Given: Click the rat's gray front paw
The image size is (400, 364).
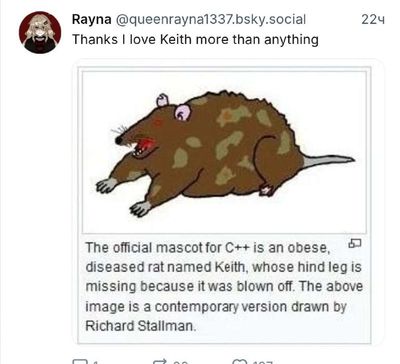Looking at the screenshot, I should 106,185.
